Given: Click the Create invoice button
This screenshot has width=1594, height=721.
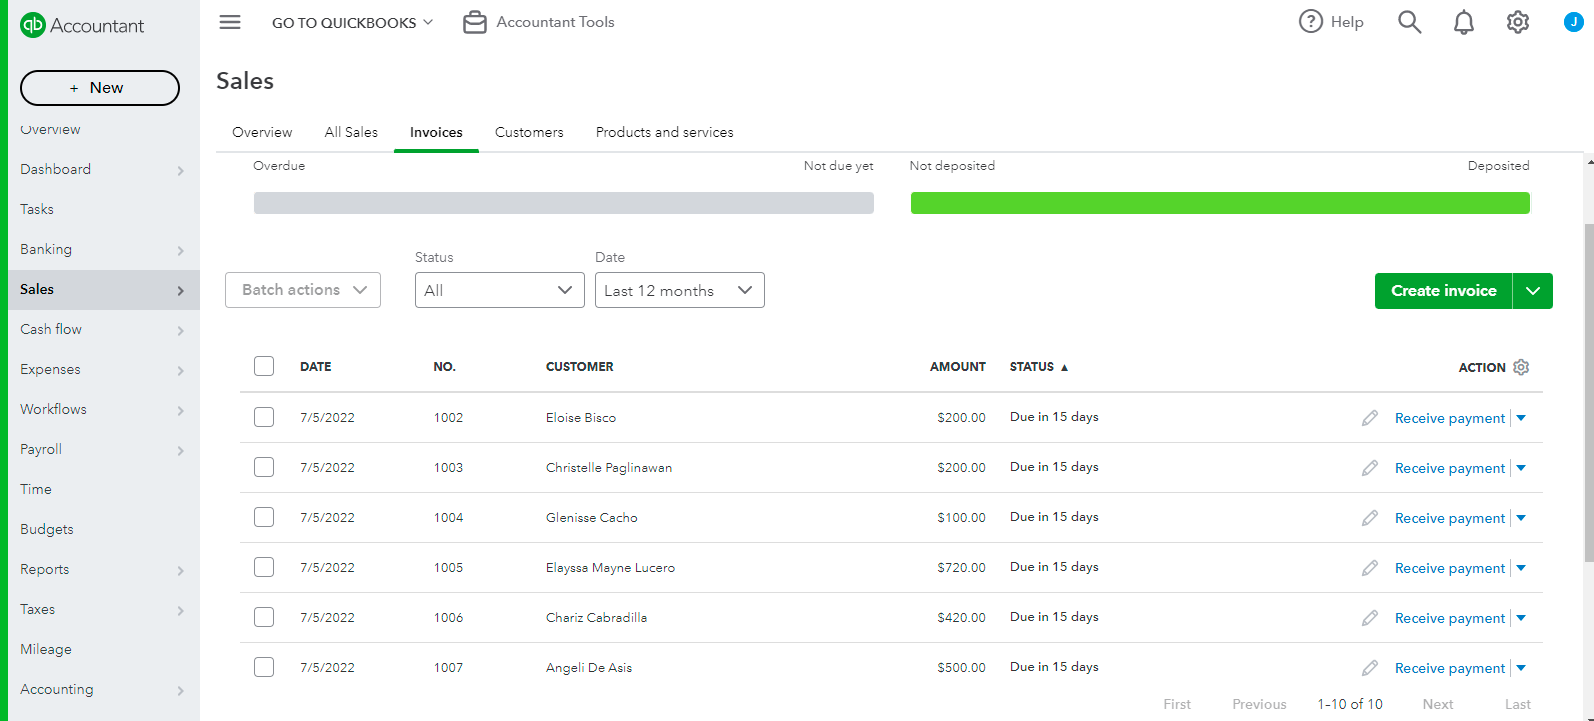Looking at the screenshot, I should point(1443,291).
